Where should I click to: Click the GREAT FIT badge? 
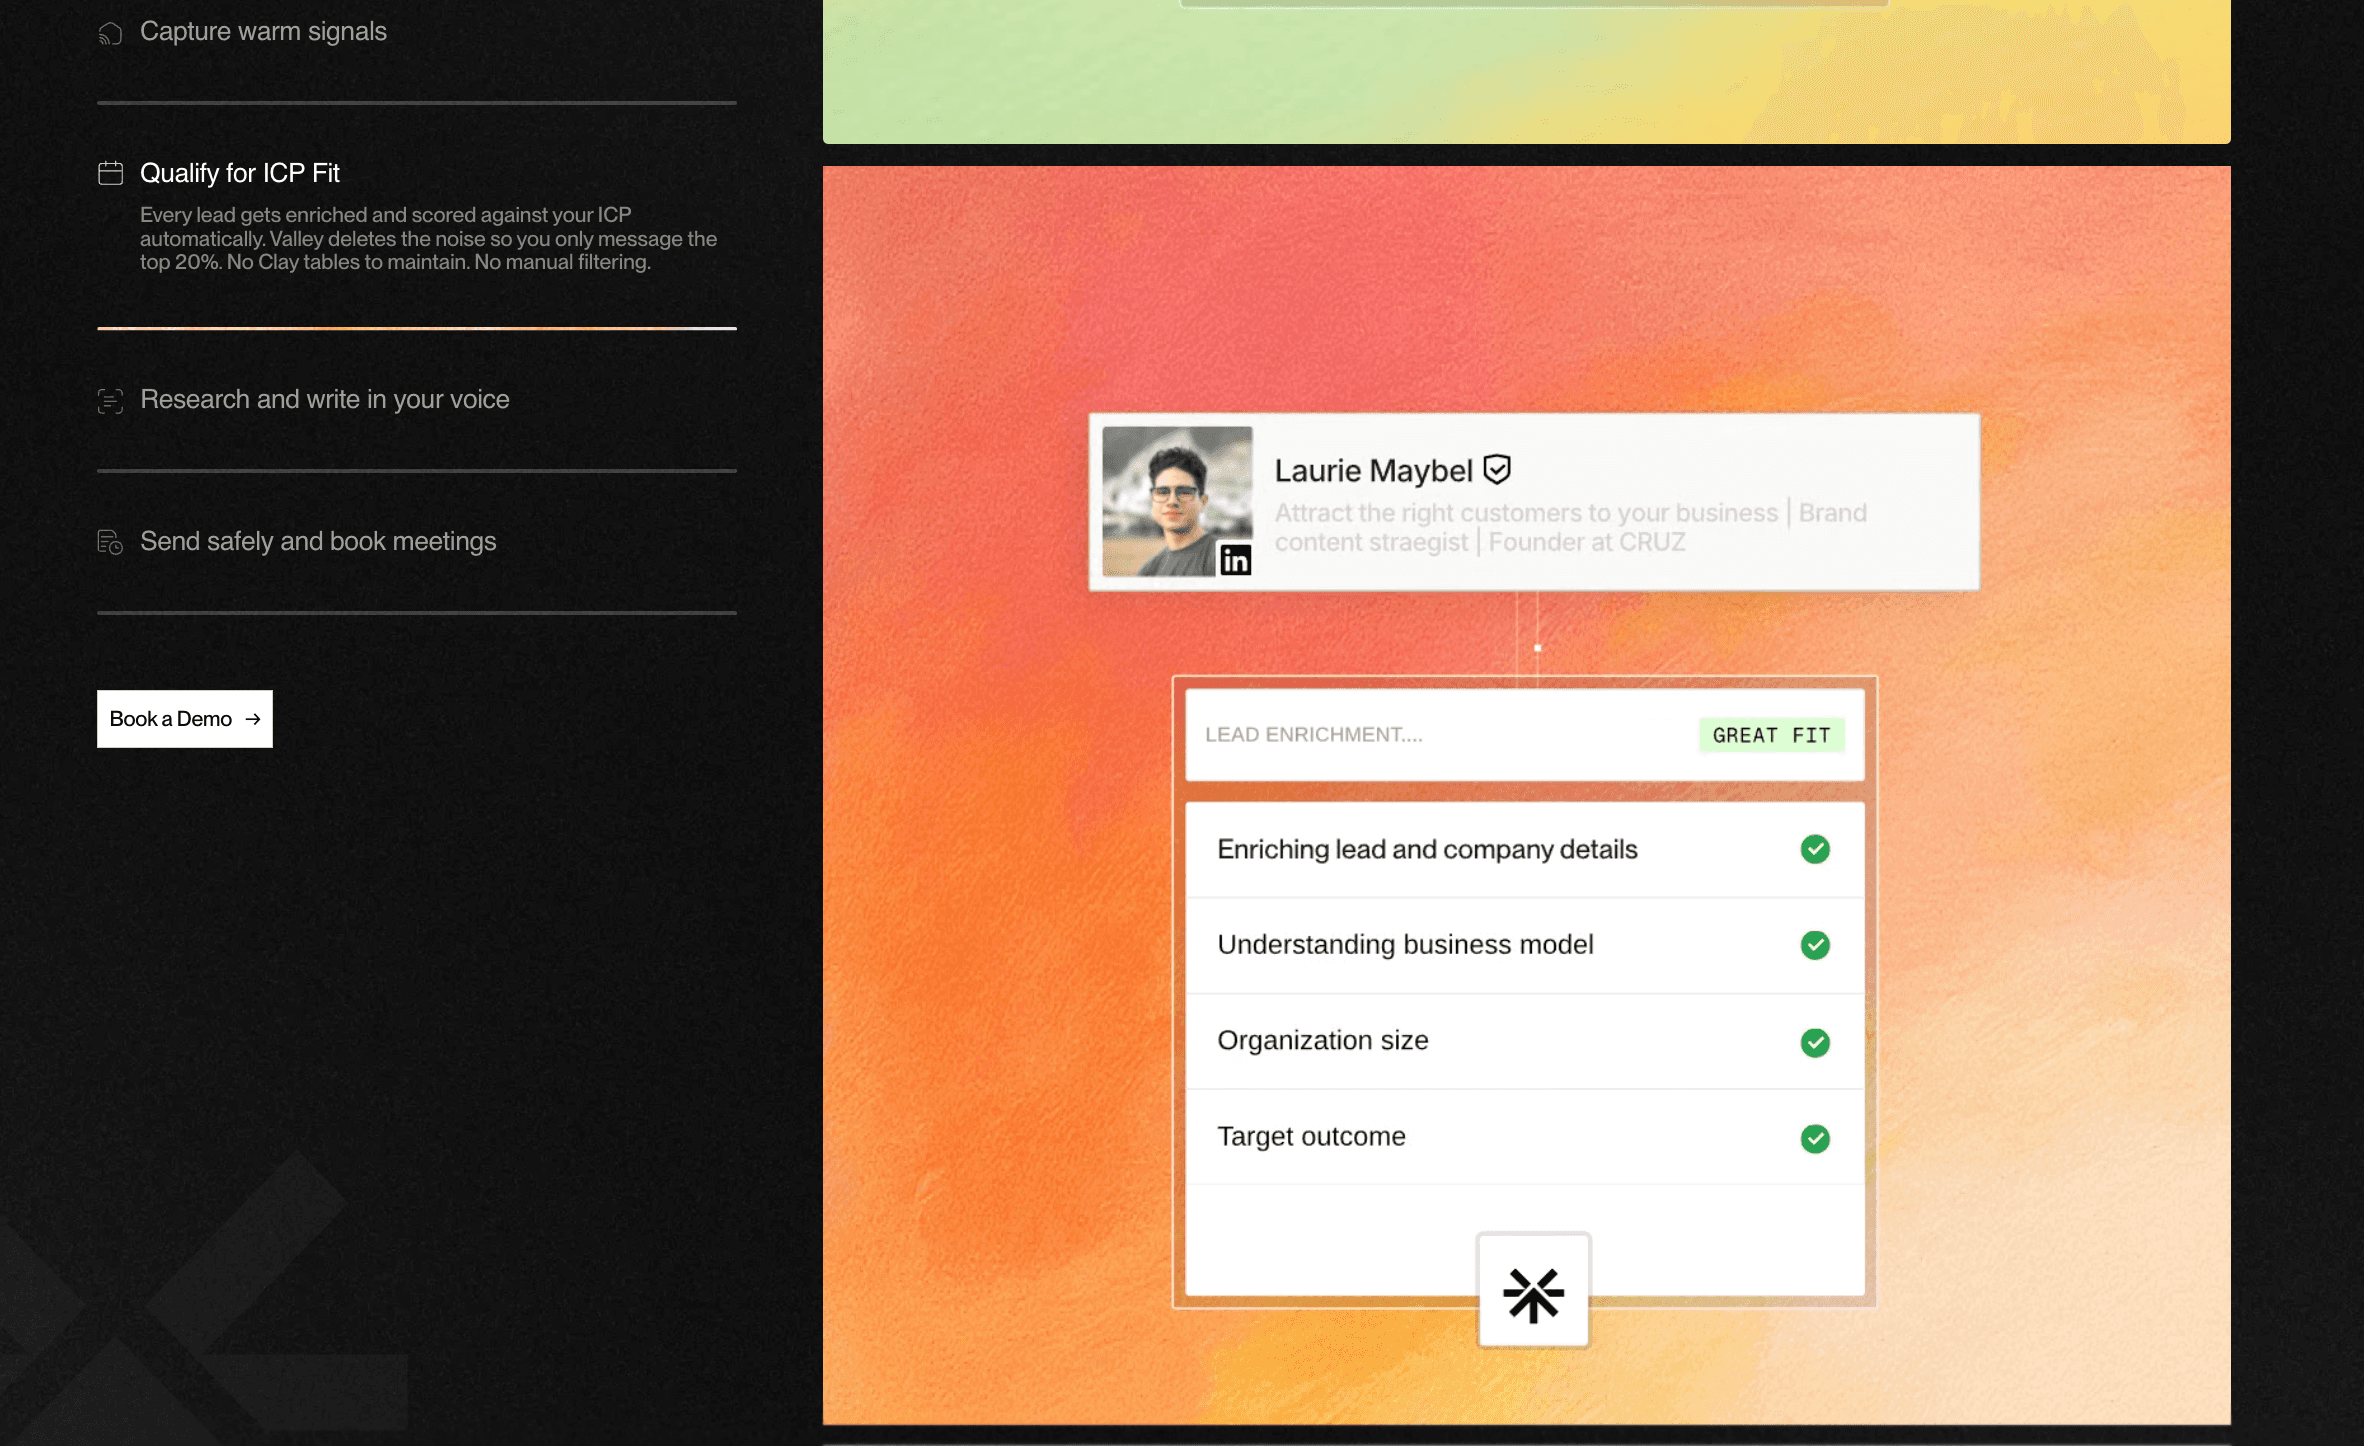click(1771, 735)
